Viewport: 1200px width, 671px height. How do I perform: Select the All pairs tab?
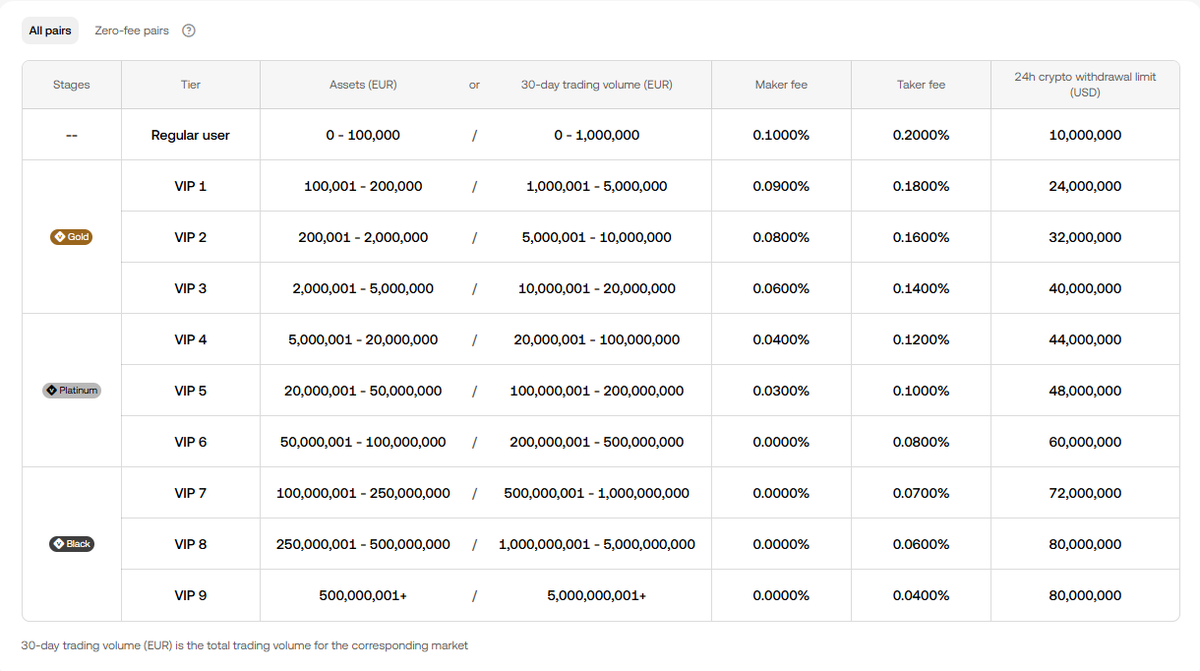pos(50,31)
